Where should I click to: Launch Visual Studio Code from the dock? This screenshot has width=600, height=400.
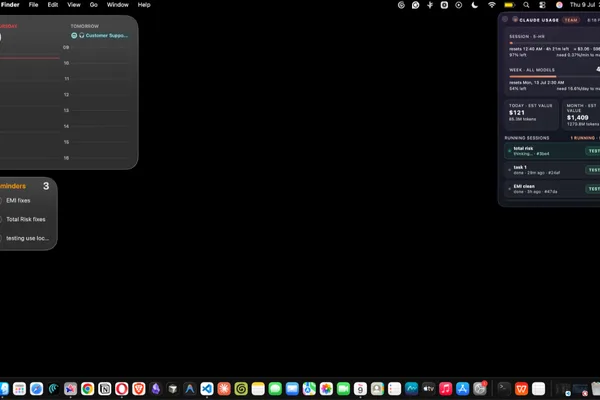(207, 389)
